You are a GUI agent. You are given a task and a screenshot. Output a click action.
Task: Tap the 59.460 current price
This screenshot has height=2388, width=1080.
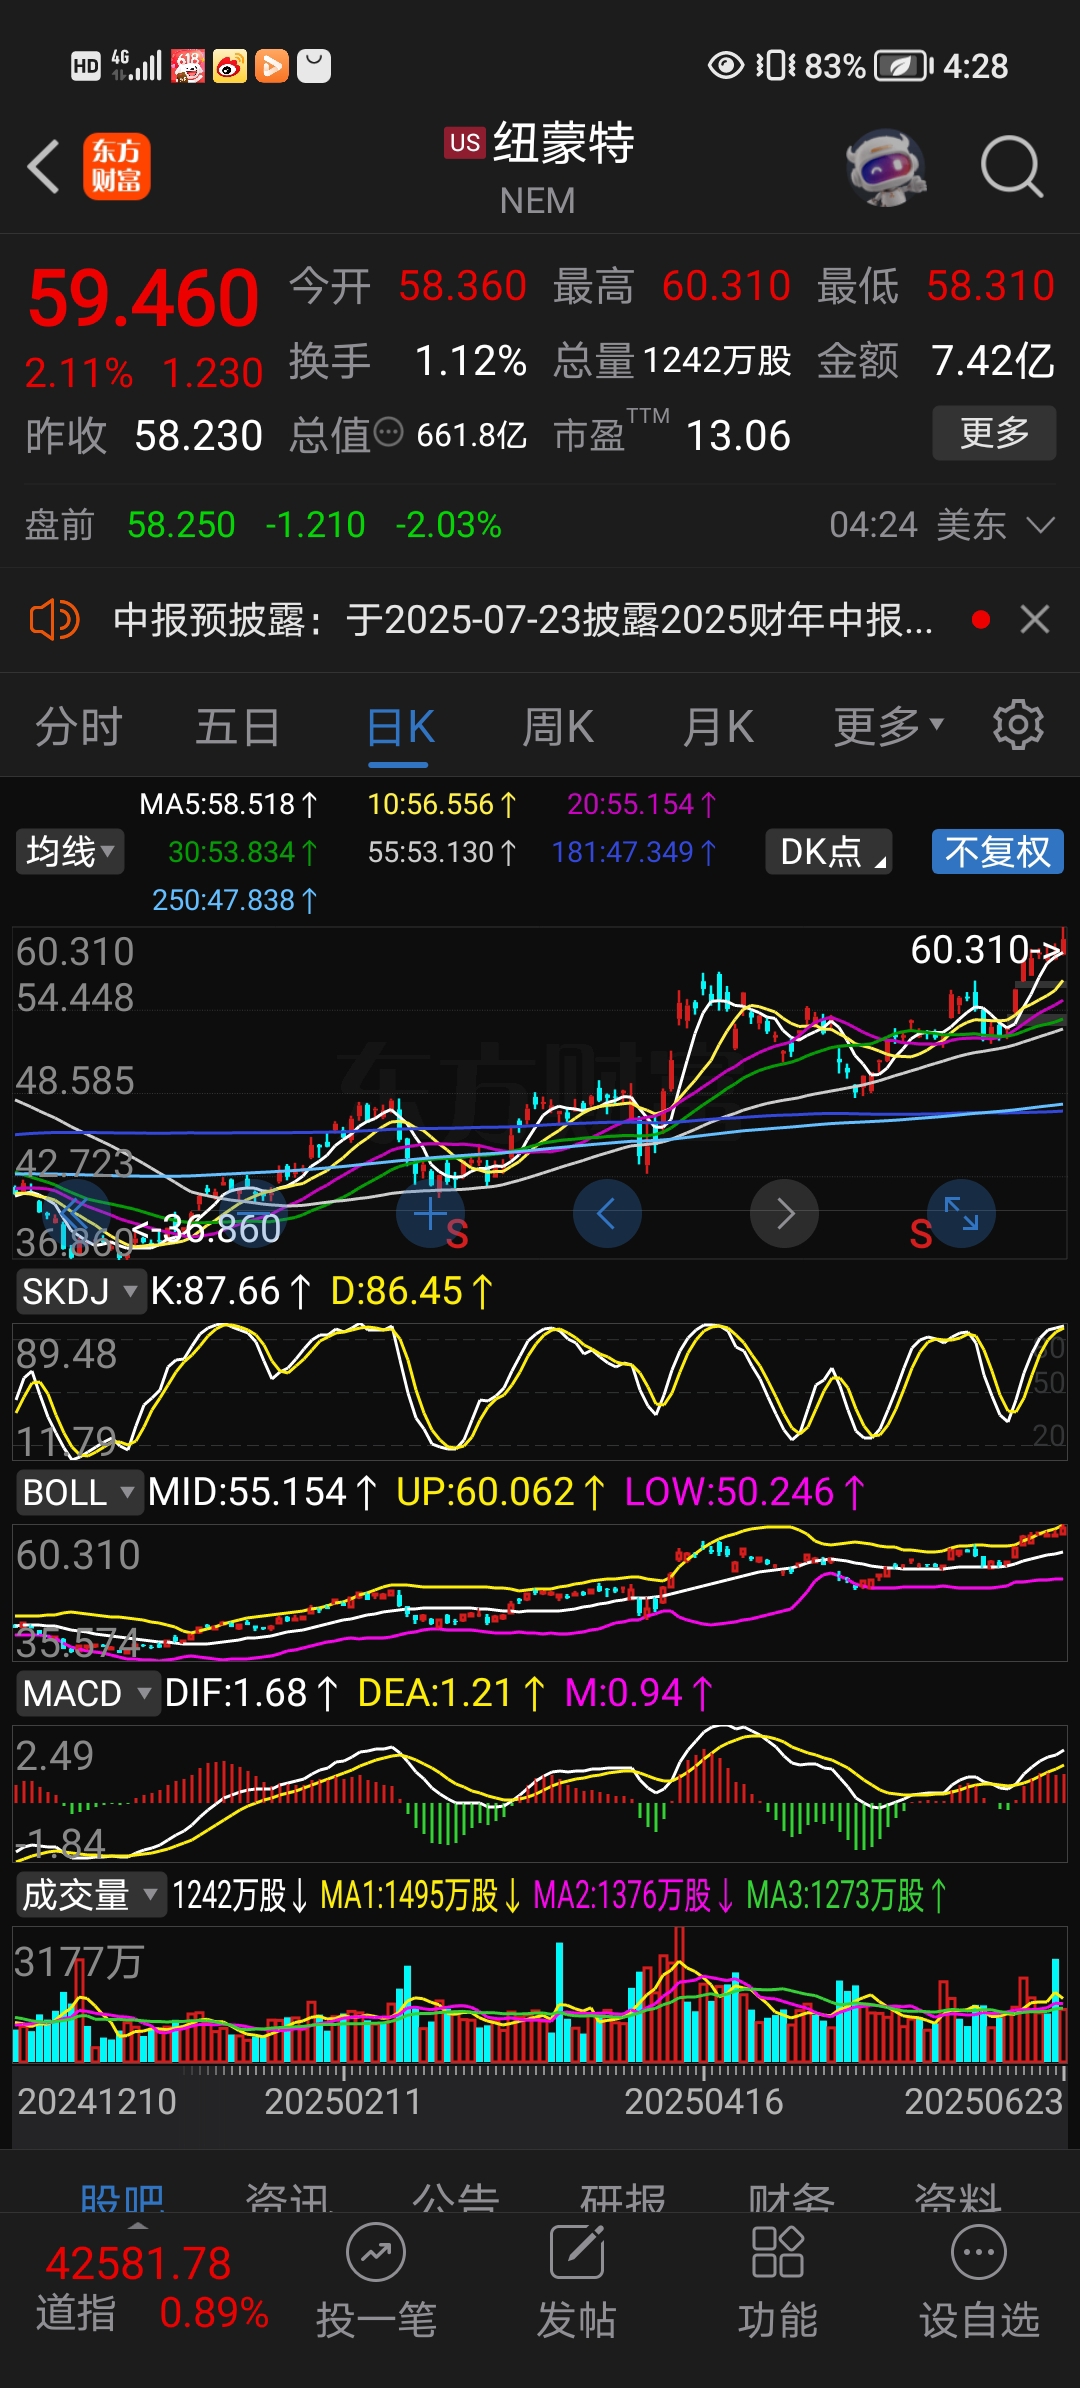143,299
